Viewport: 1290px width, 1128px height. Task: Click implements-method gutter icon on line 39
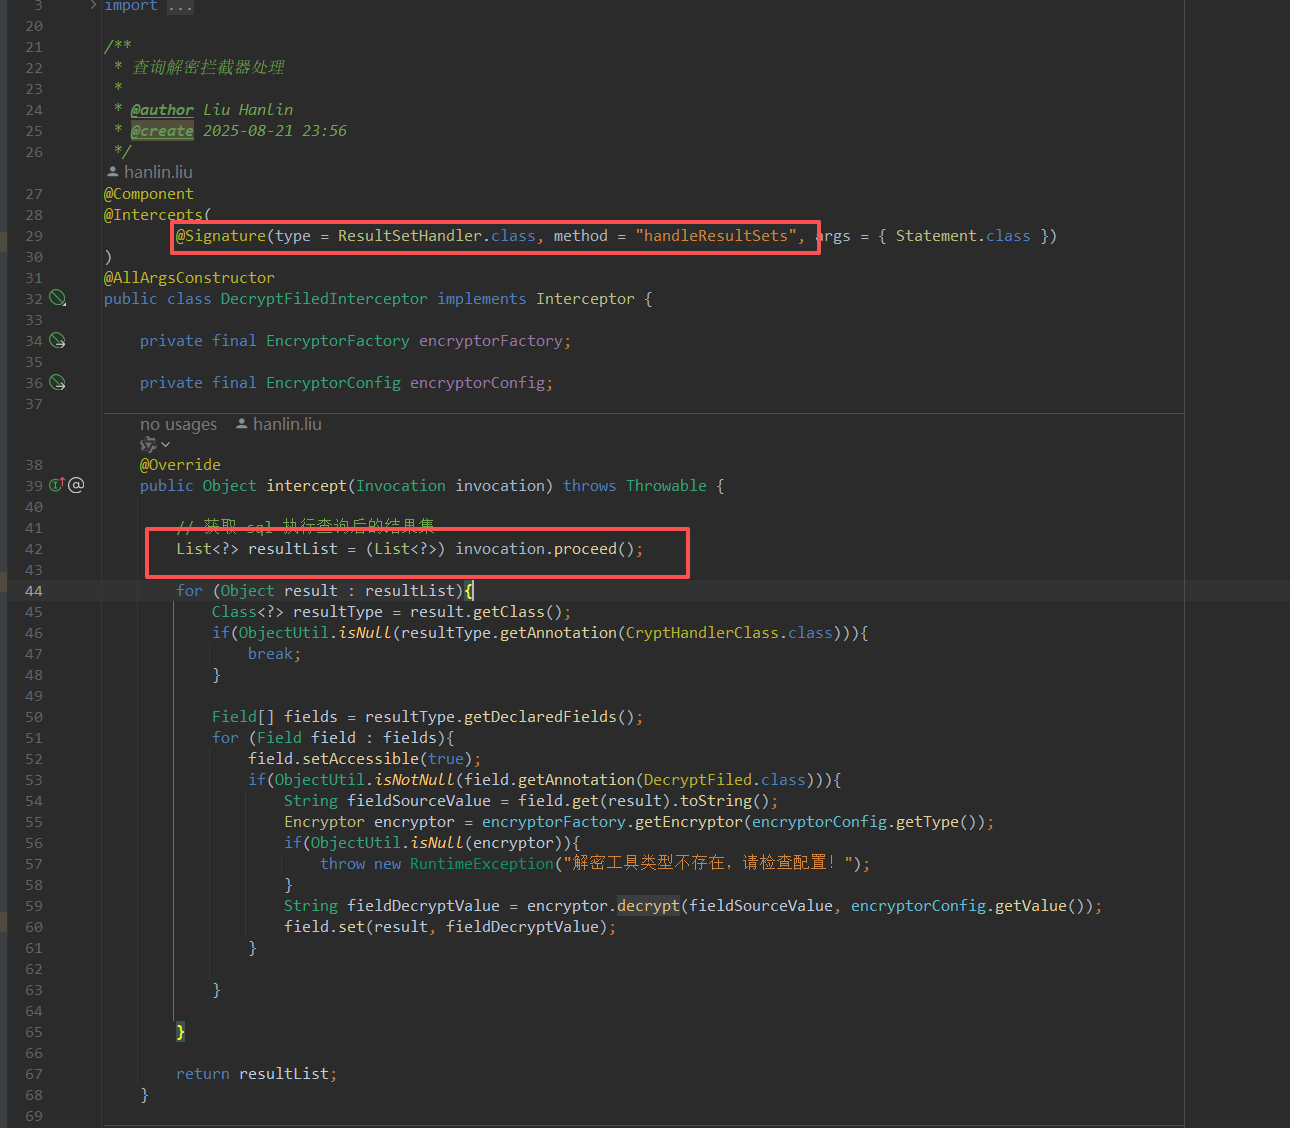point(56,485)
